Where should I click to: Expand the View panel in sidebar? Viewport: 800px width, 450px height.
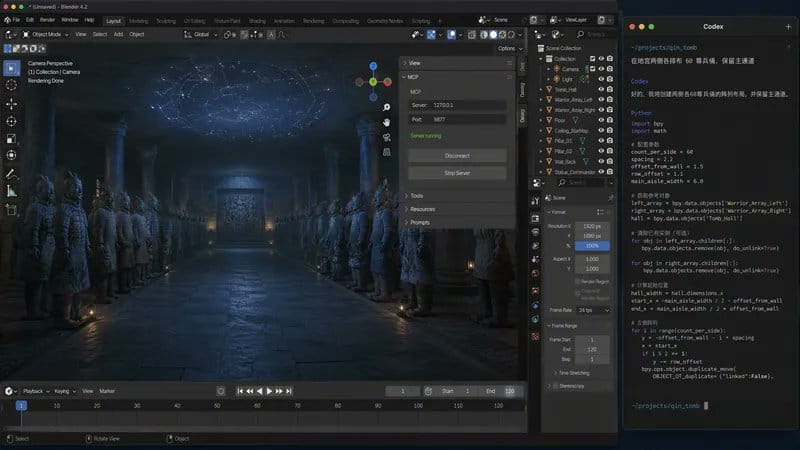click(414, 63)
